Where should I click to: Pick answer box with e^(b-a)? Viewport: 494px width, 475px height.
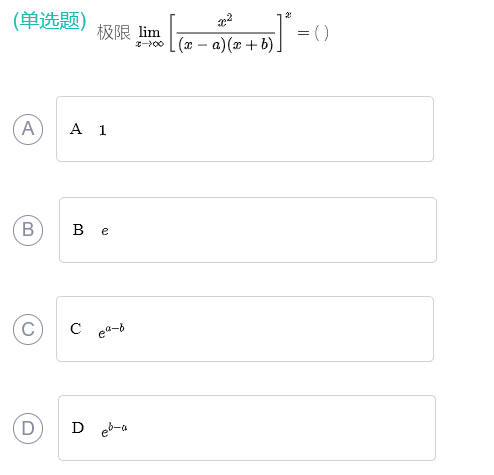(247, 428)
